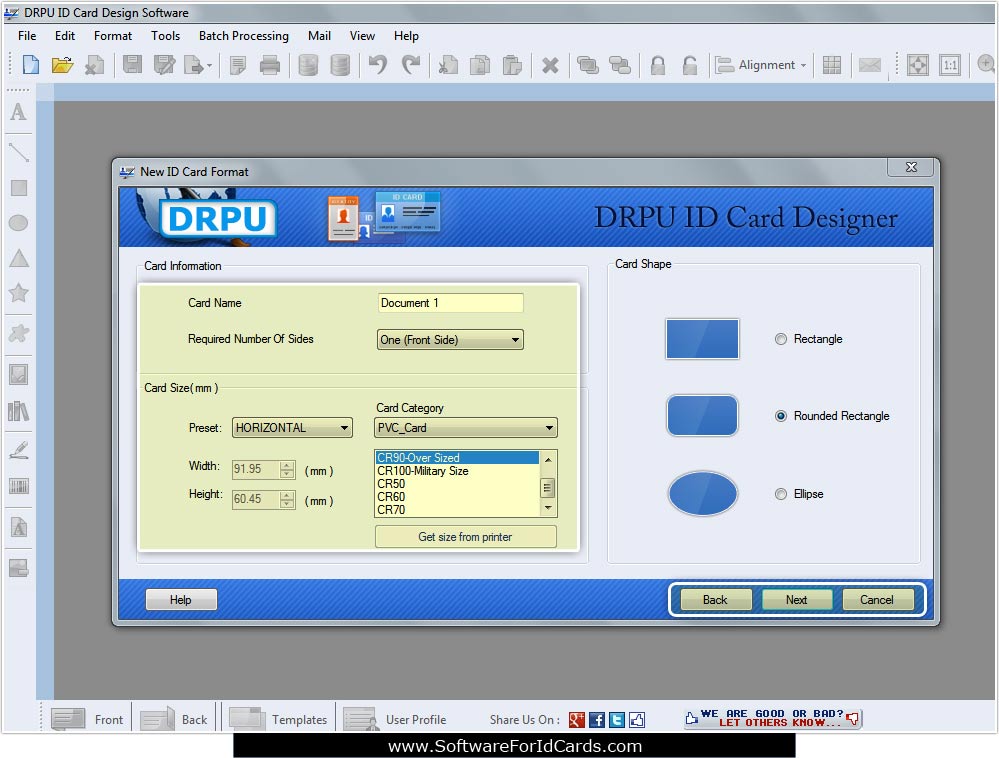Select the Triangle shape tool in sidebar
This screenshot has height=758, width=999.
point(18,258)
